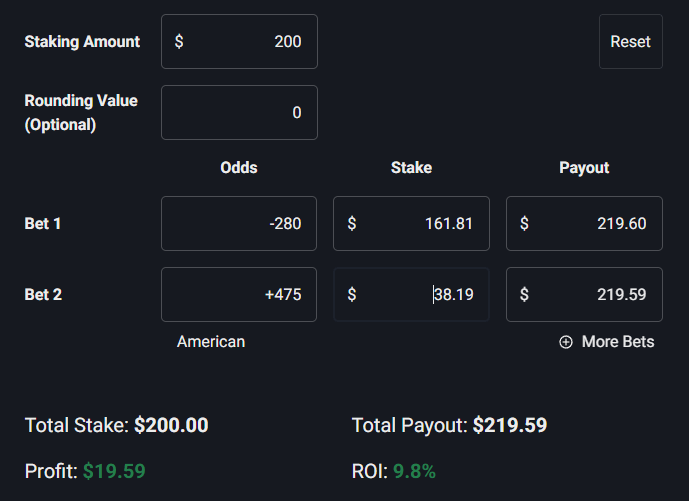Select the Rounding Value input box
Image resolution: width=689 pixels, height=501 pixels.
239,113
